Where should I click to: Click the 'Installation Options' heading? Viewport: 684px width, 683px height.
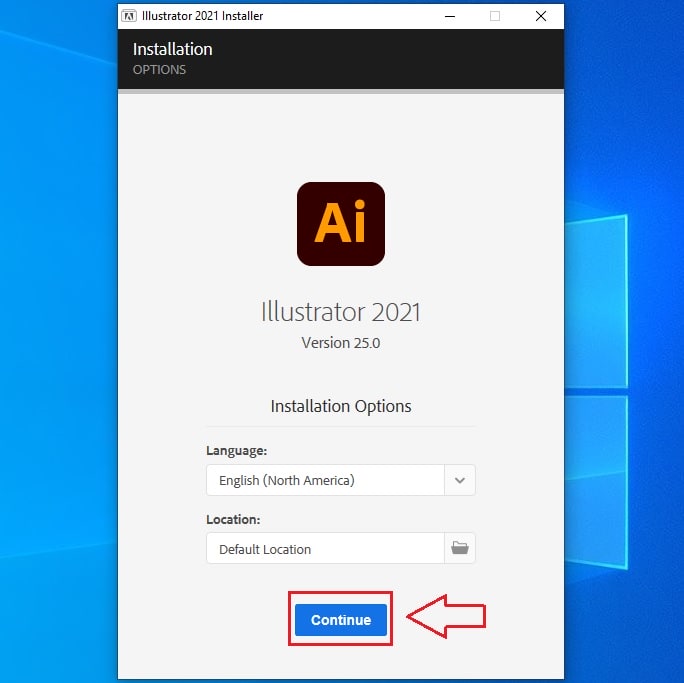341,406
